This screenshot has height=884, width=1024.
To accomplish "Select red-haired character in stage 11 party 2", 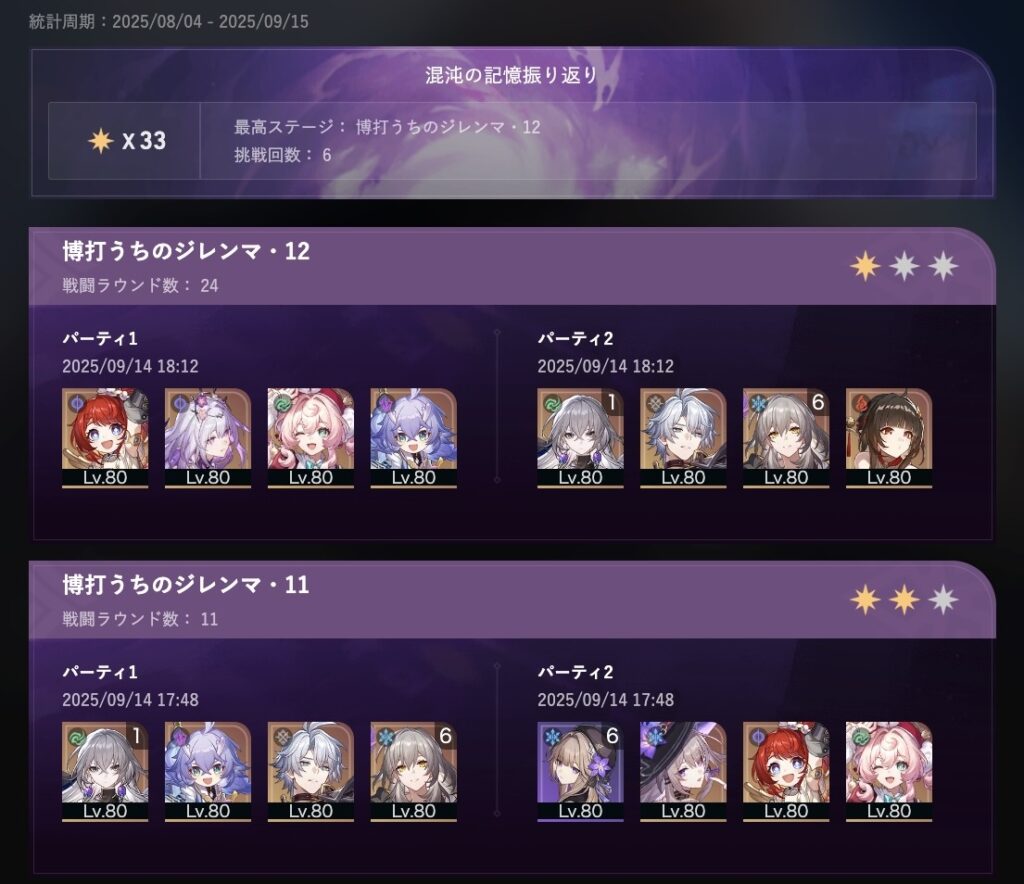I will (786, 772).
